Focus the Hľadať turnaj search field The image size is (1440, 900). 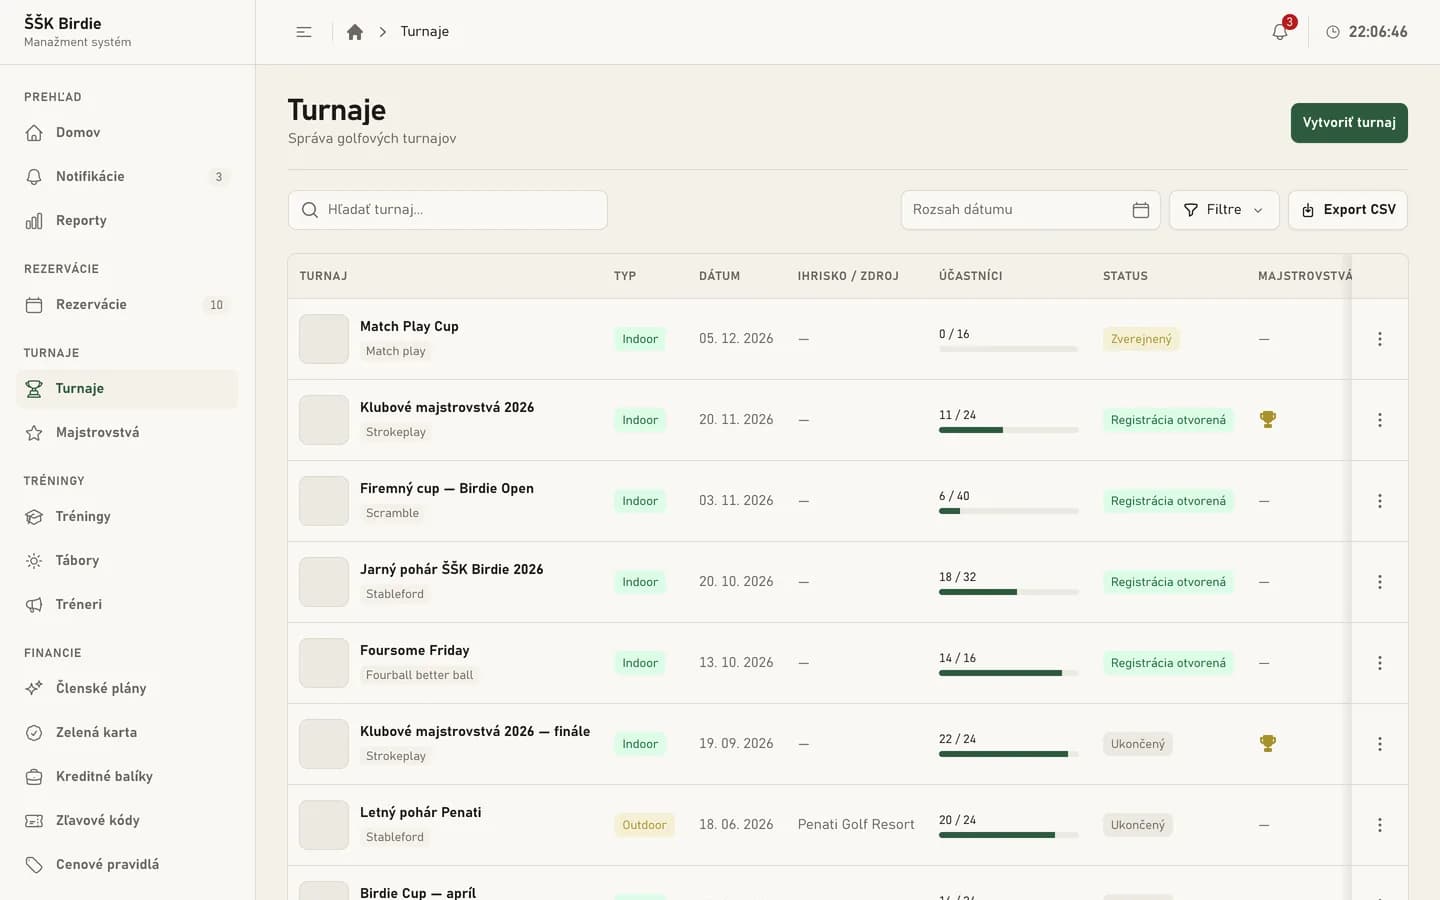coord(448,210)
